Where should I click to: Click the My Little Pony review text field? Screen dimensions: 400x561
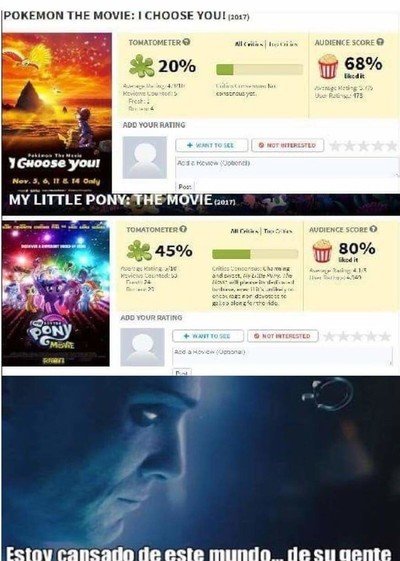[282, 356]
